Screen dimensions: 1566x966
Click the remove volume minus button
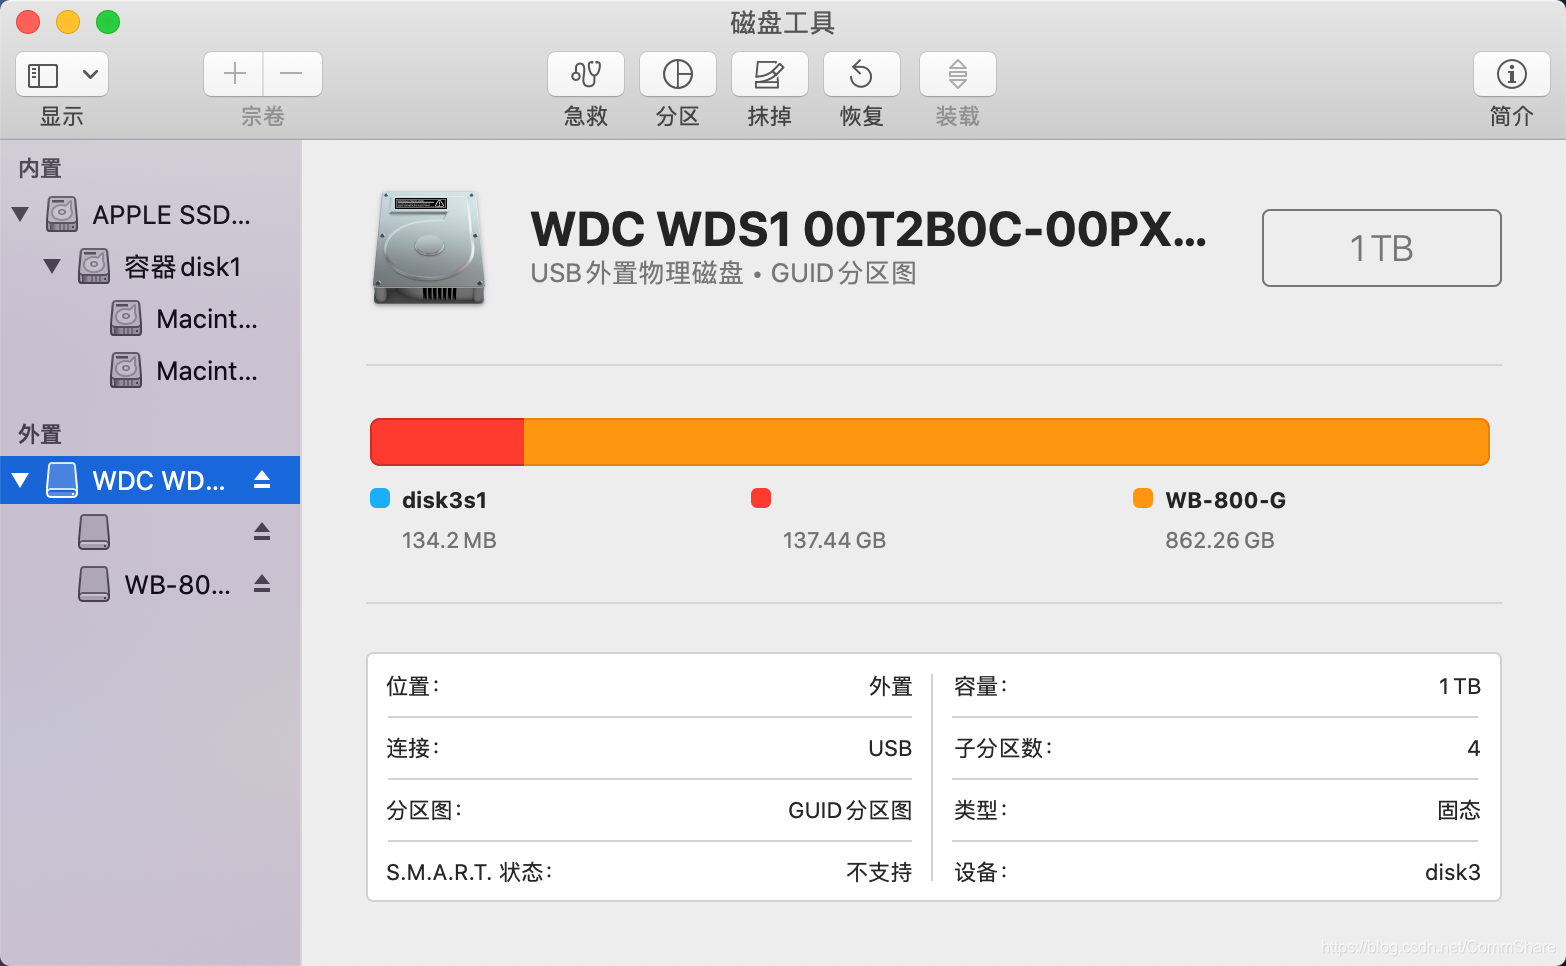click(x=292, y=74)
